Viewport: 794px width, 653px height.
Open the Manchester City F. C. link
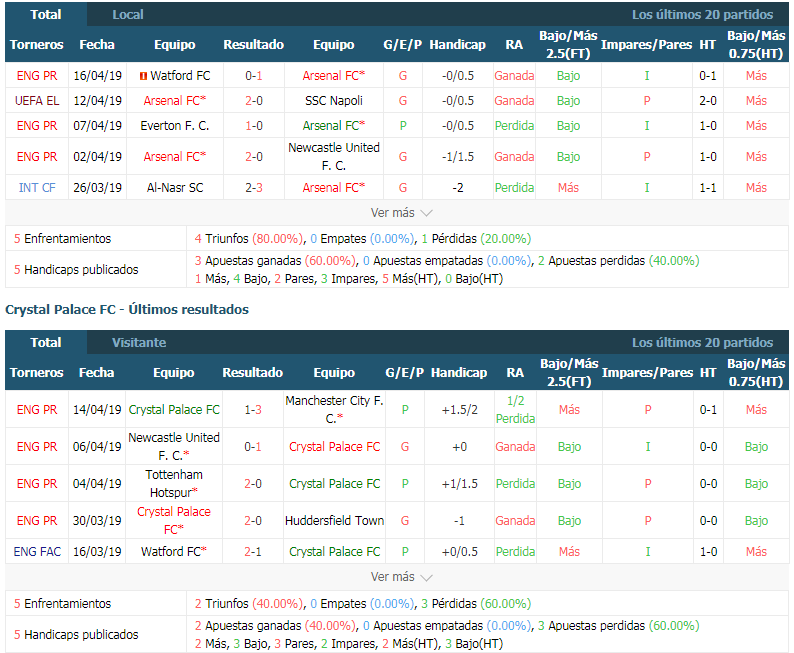[x=334, y=409]
